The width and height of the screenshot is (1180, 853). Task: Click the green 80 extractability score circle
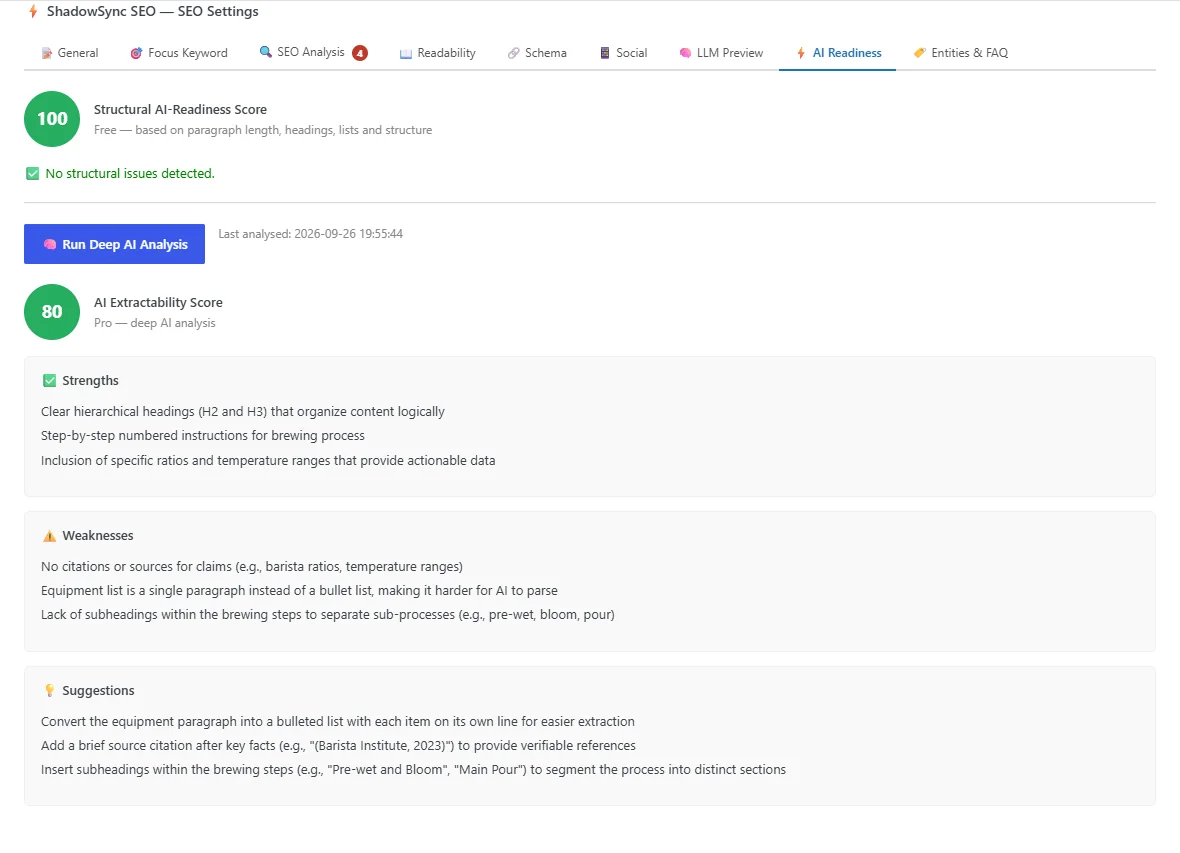click(52, 312)
